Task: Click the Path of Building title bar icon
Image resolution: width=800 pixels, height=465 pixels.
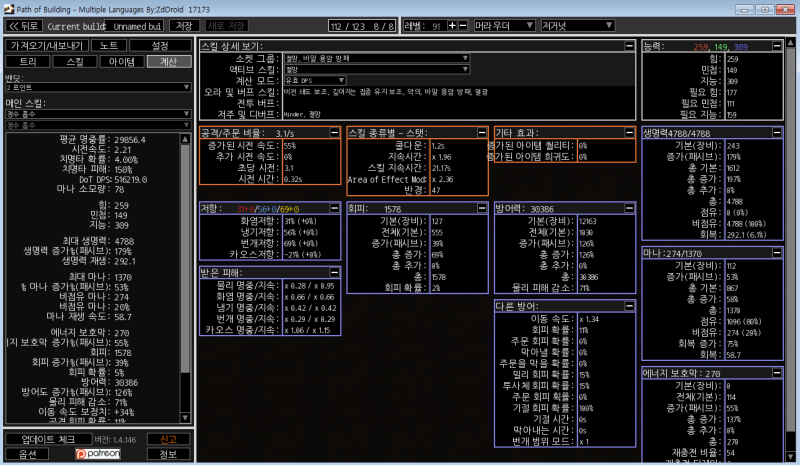Action: click(x=9, y=9)
